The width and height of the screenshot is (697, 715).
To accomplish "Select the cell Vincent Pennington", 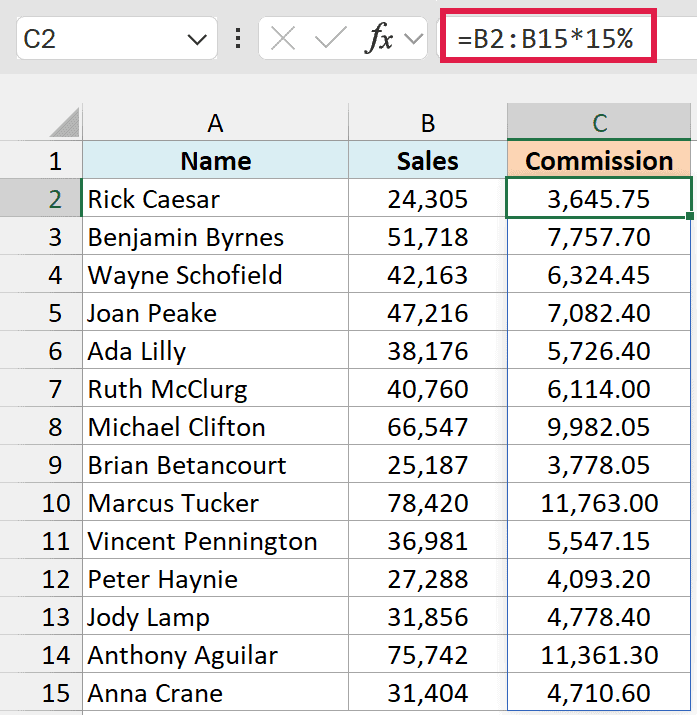I will coord(215,540).
